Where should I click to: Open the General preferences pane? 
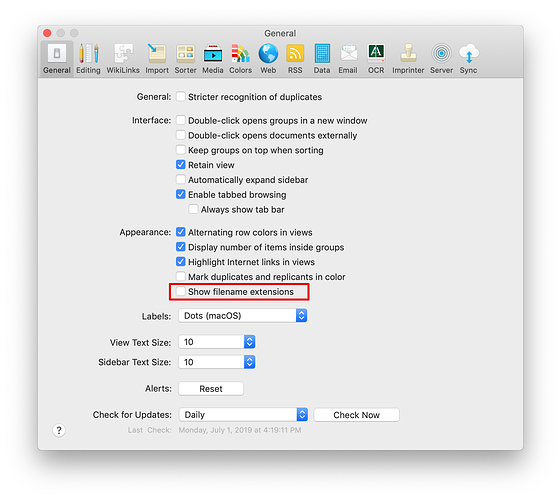(x=57, y=59)
